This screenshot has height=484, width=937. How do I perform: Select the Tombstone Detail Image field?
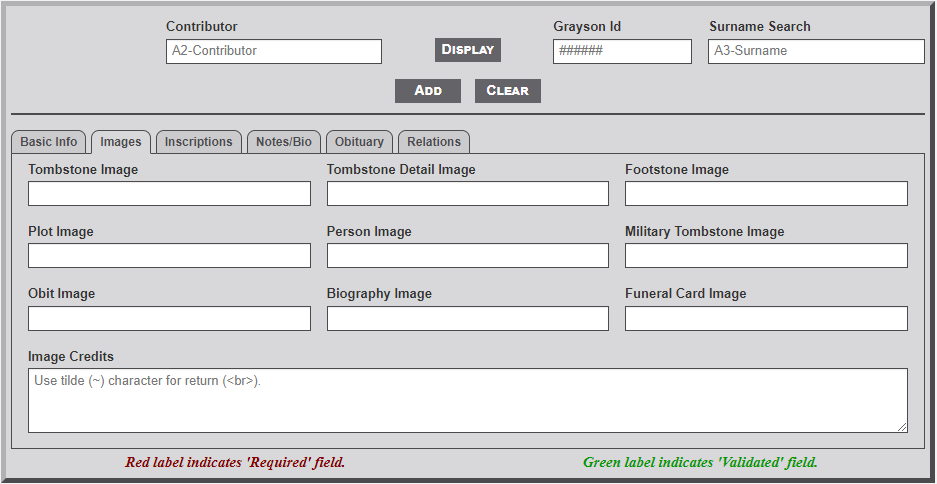coord(467,194)
